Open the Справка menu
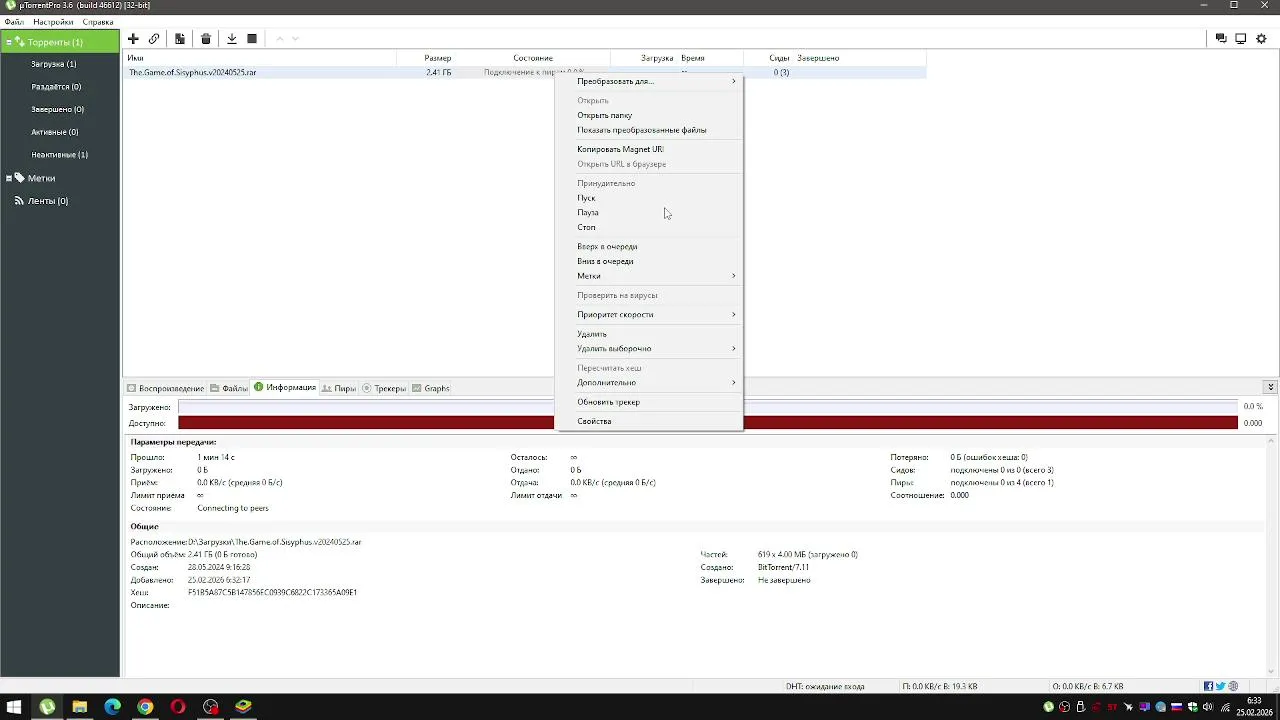The image size is (1280, 720). click(97, 22)
